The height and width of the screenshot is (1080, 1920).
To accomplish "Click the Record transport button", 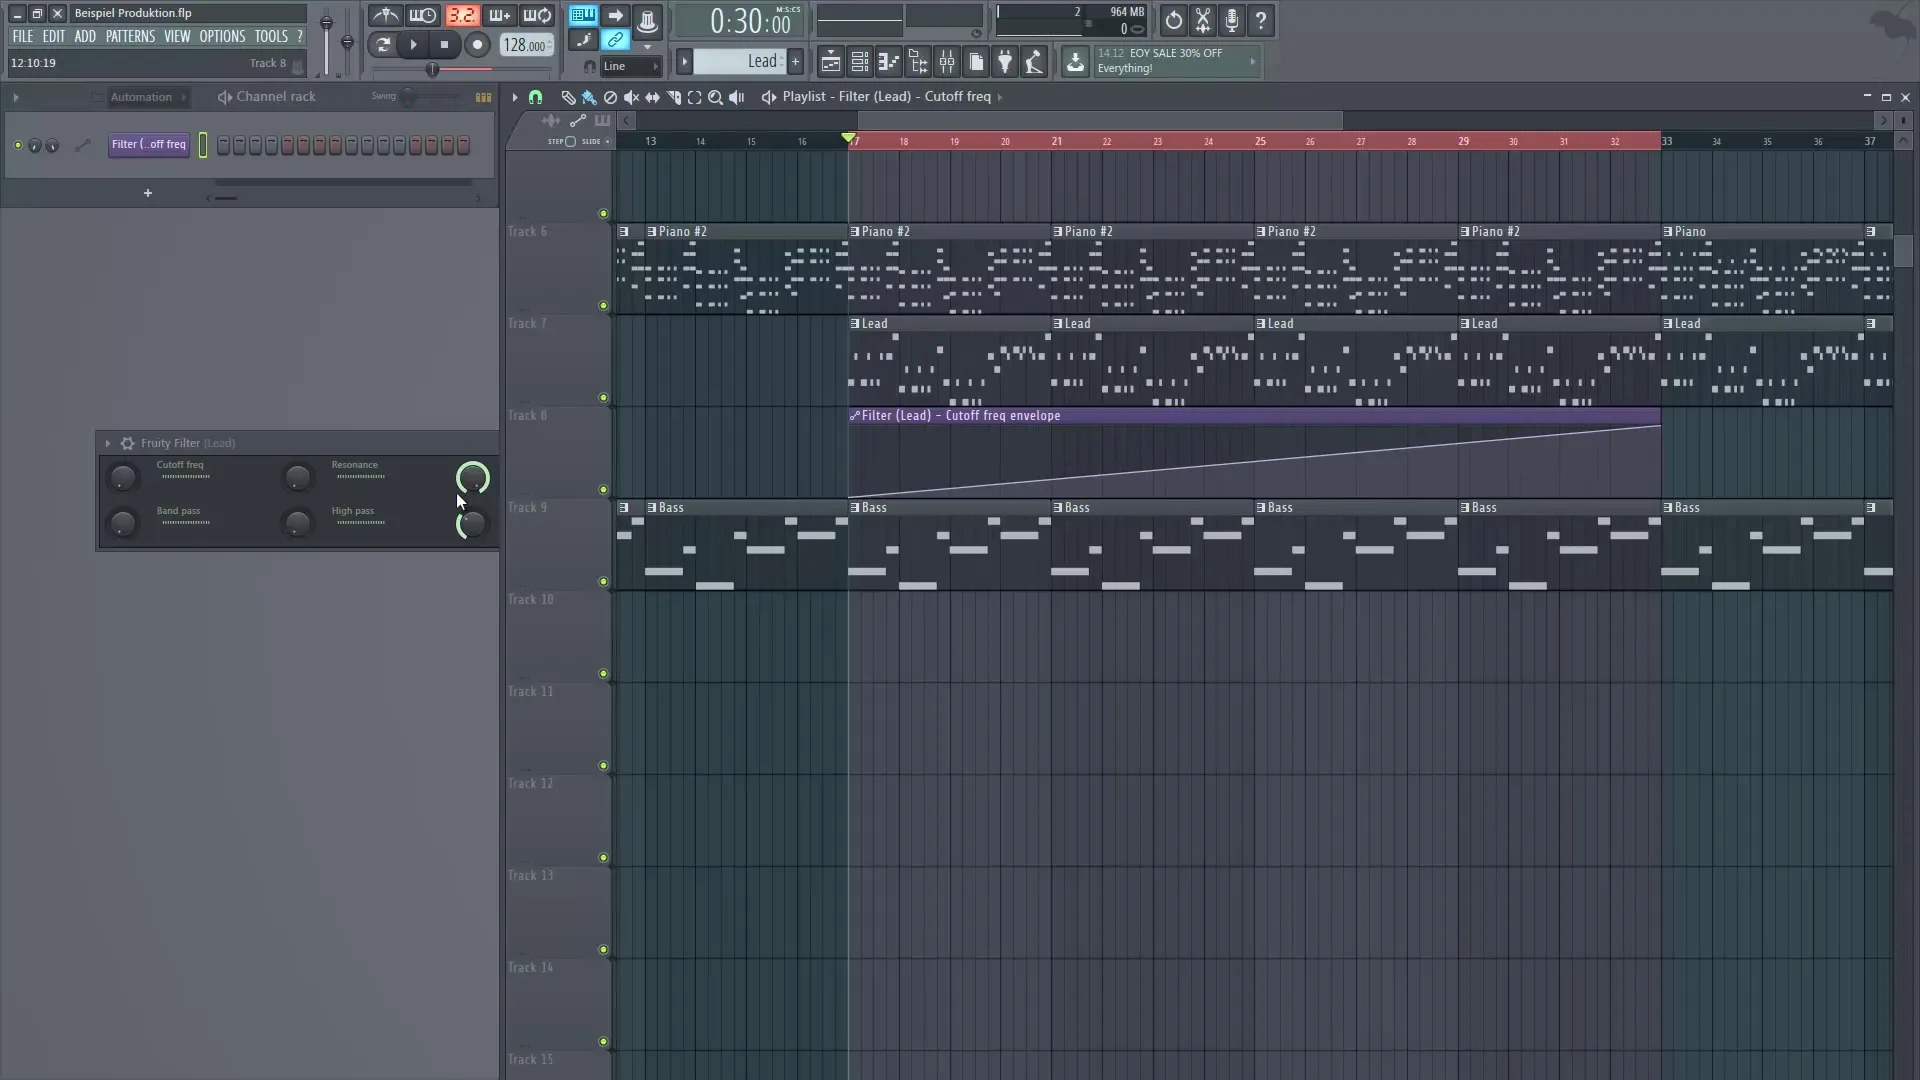I will pos(477,44).
